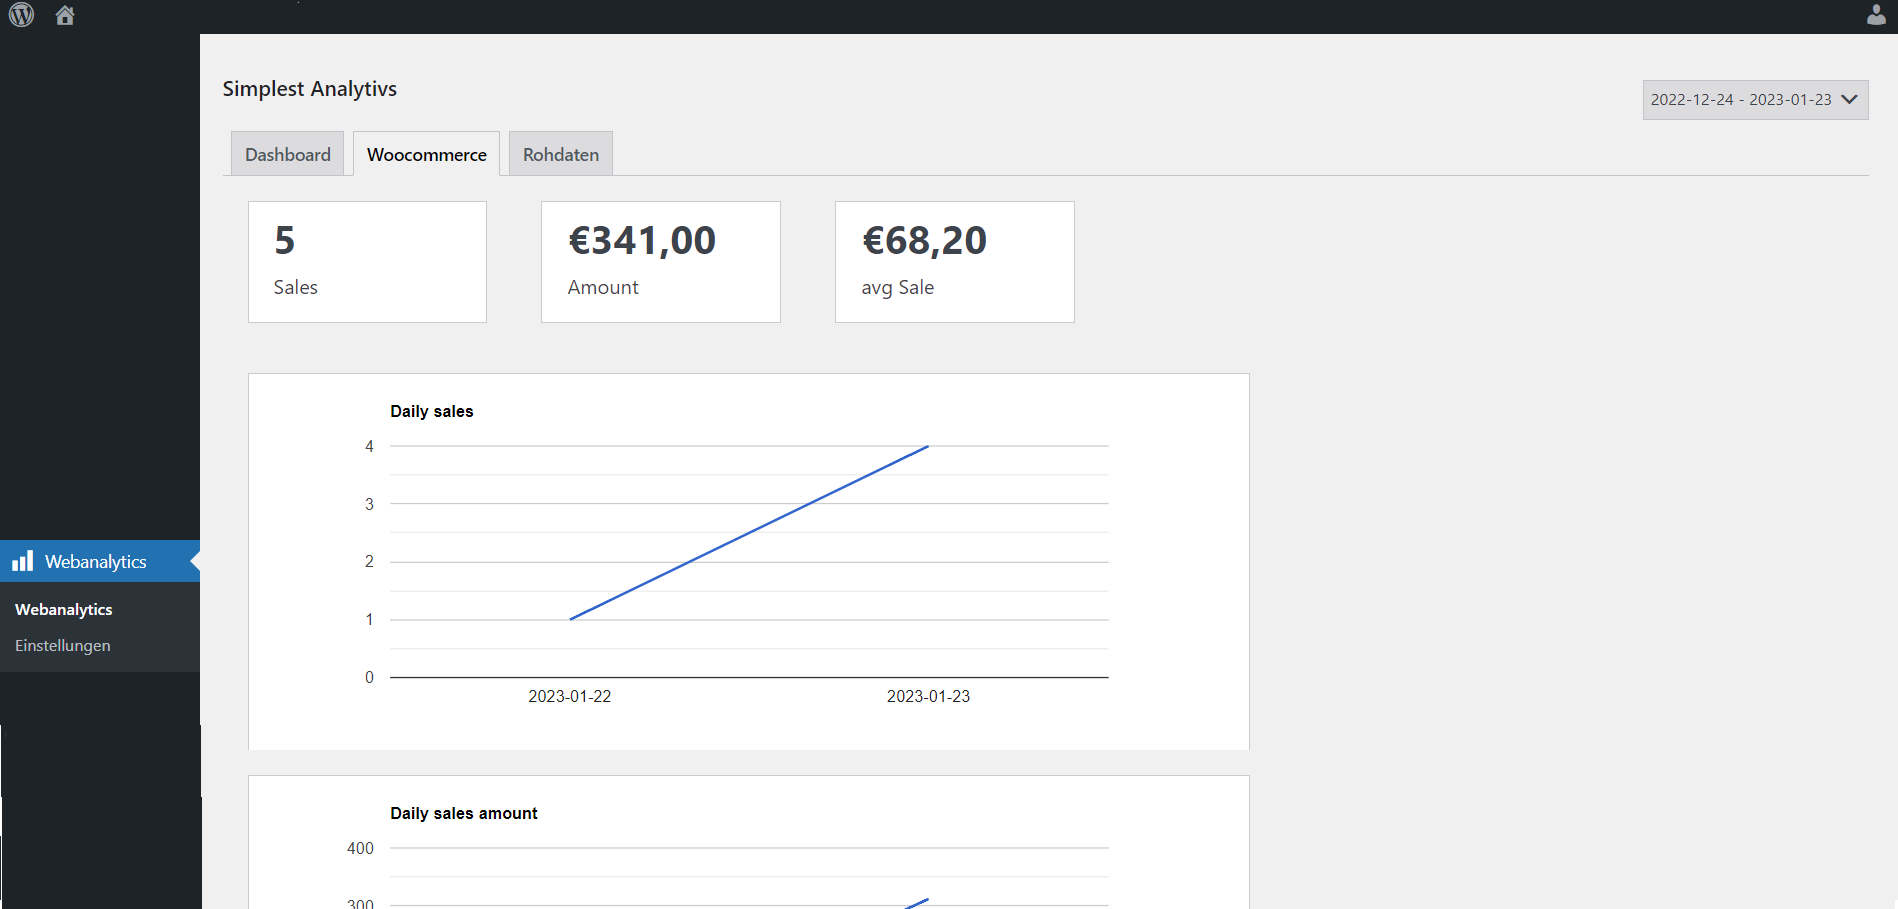Click the Daily sales amount chart title

click(464, 813)
